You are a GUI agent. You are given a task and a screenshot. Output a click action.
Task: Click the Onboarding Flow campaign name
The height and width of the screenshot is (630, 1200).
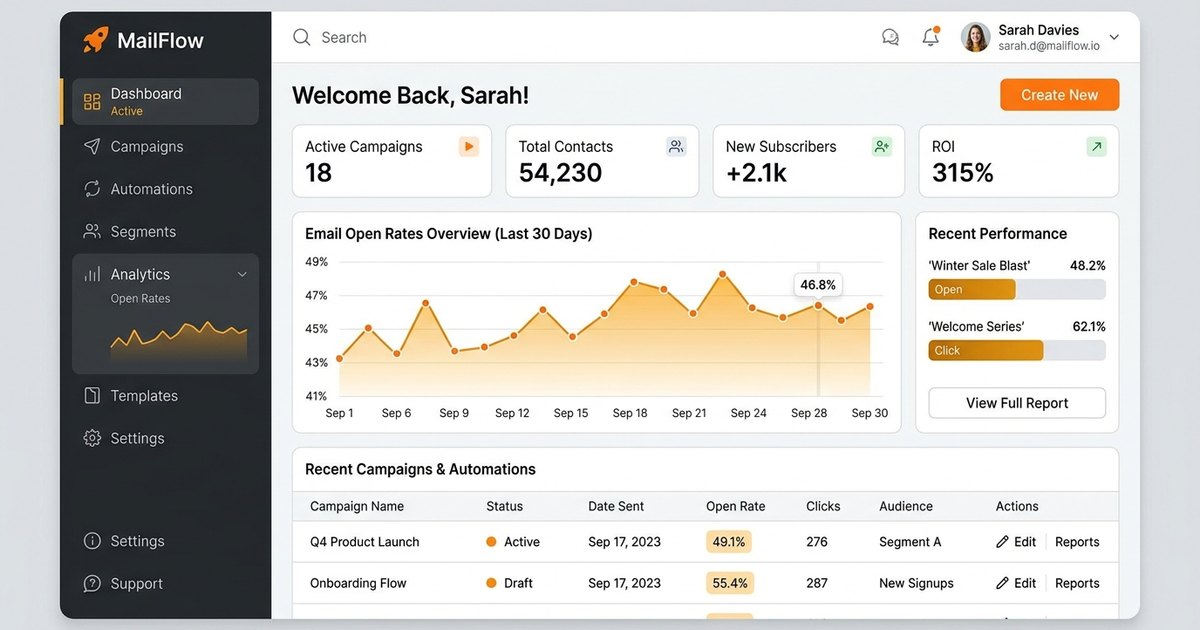click(x=358, y=583)
